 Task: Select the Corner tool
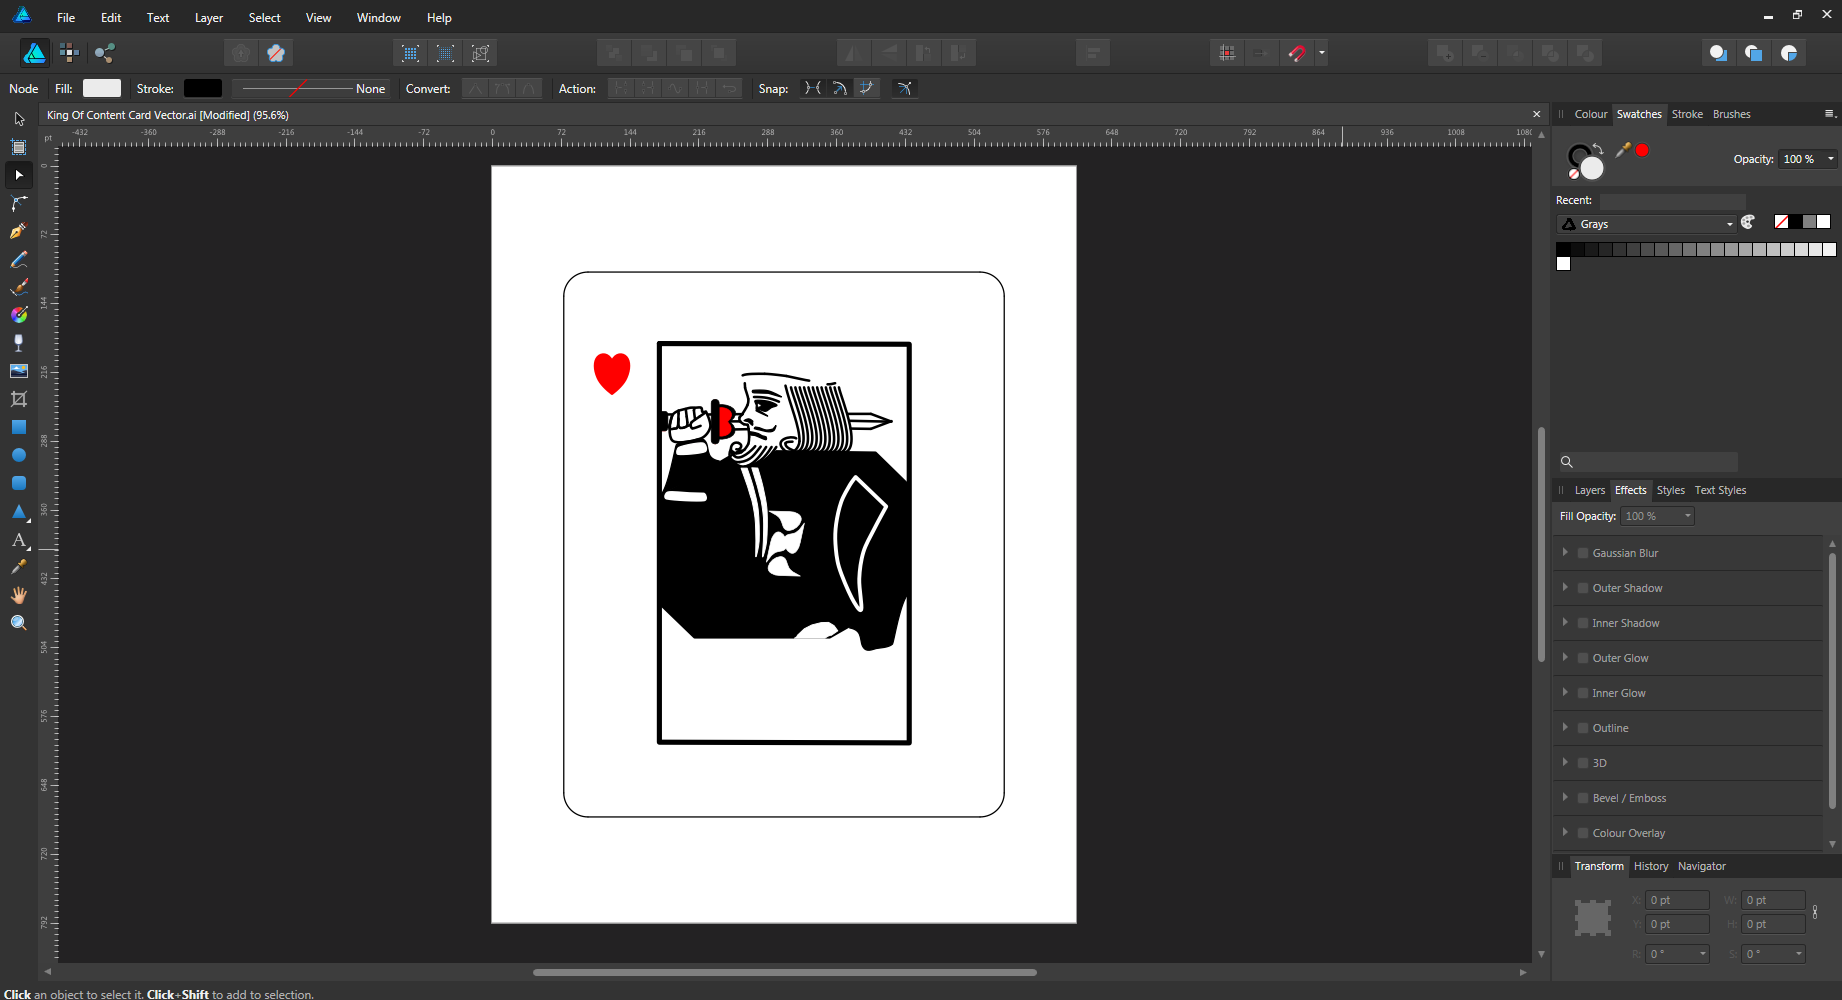(x=19, y=203)
